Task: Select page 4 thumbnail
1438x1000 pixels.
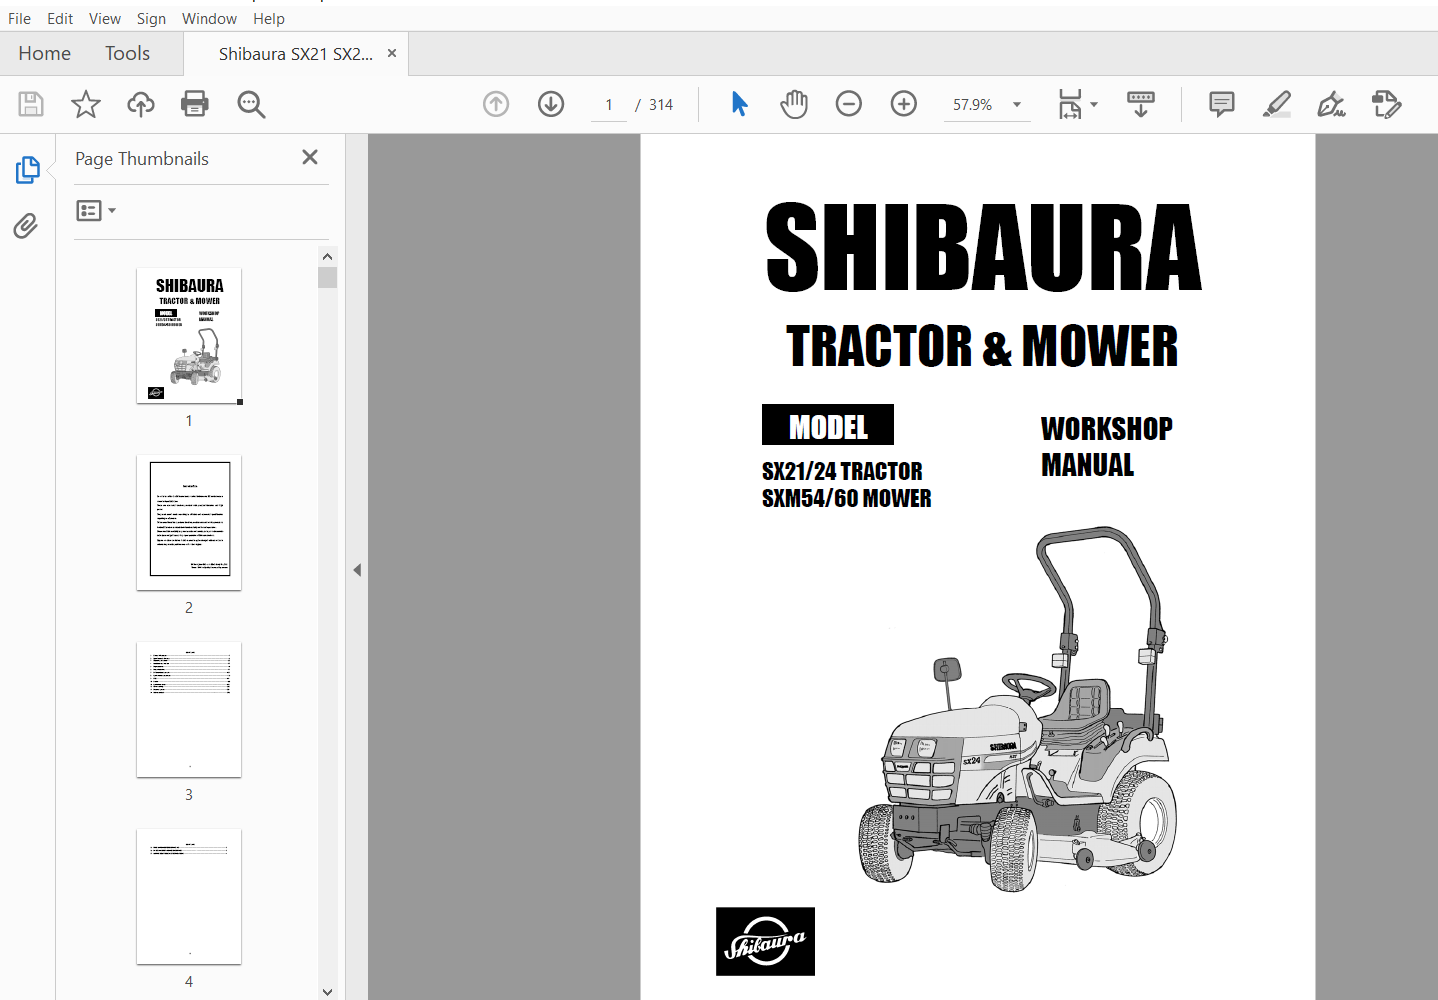Action: (x=189, y=897)
